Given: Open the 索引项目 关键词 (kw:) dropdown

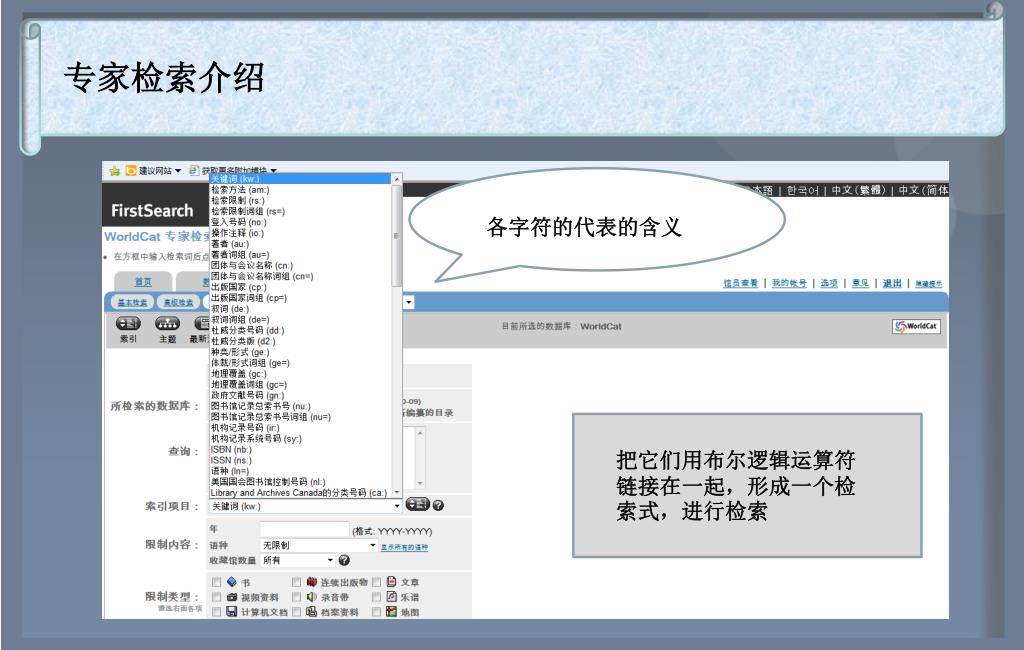Looking at the screenshot, I should coord(305,506).
